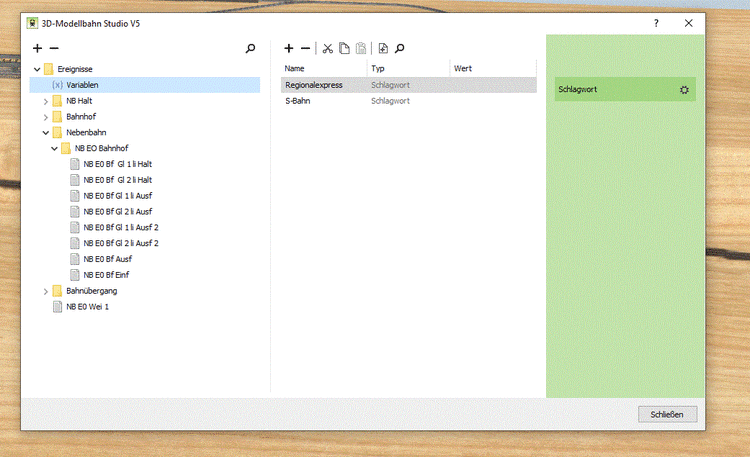
Task: Select NB E0 Bf Gl 2 li Ausf
Action: pos(118,212)
